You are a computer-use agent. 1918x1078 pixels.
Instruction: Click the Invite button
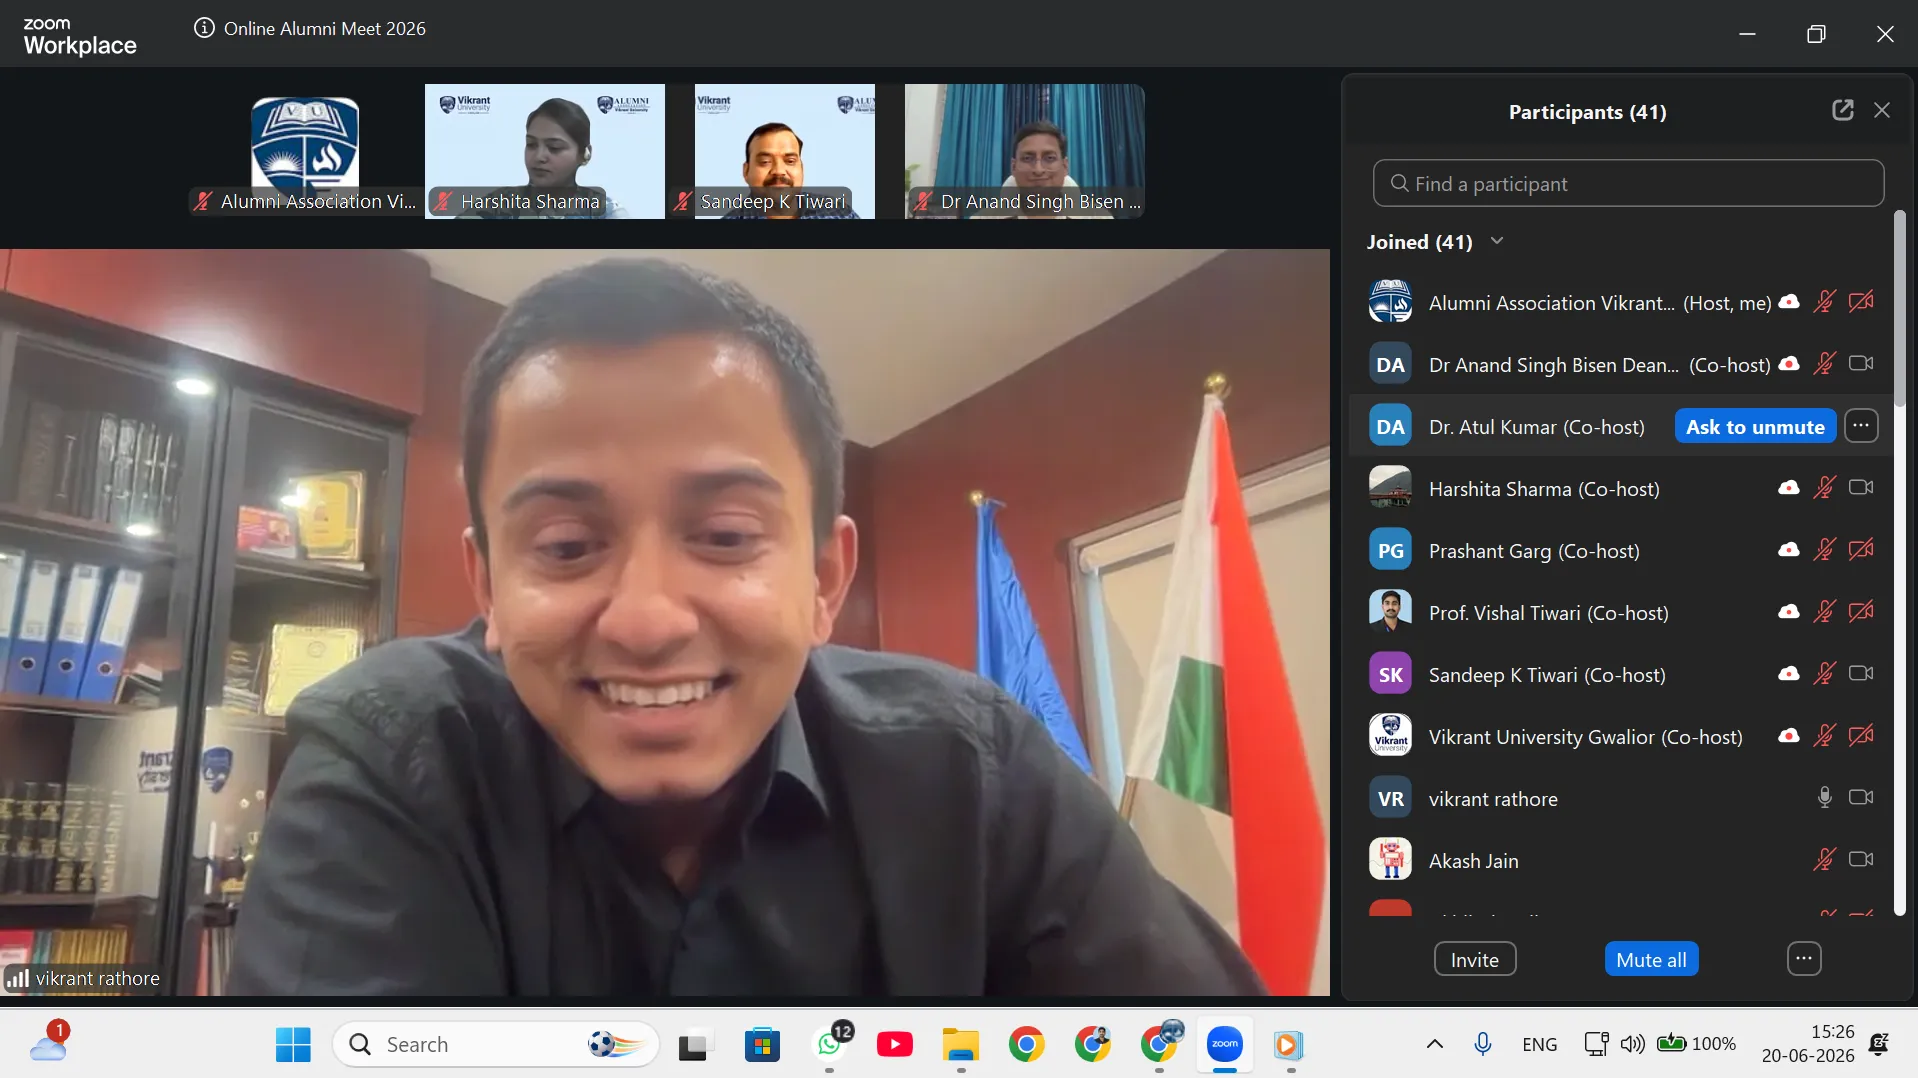(x=1475, y=960)
